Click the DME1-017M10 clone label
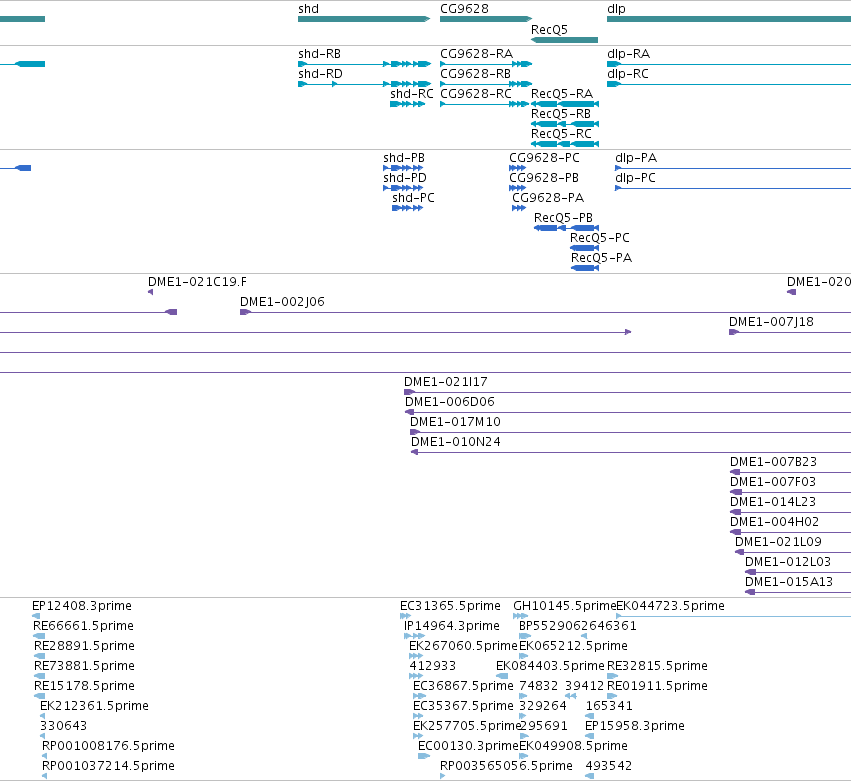This screenshot has width=851, height=781. 455,422
